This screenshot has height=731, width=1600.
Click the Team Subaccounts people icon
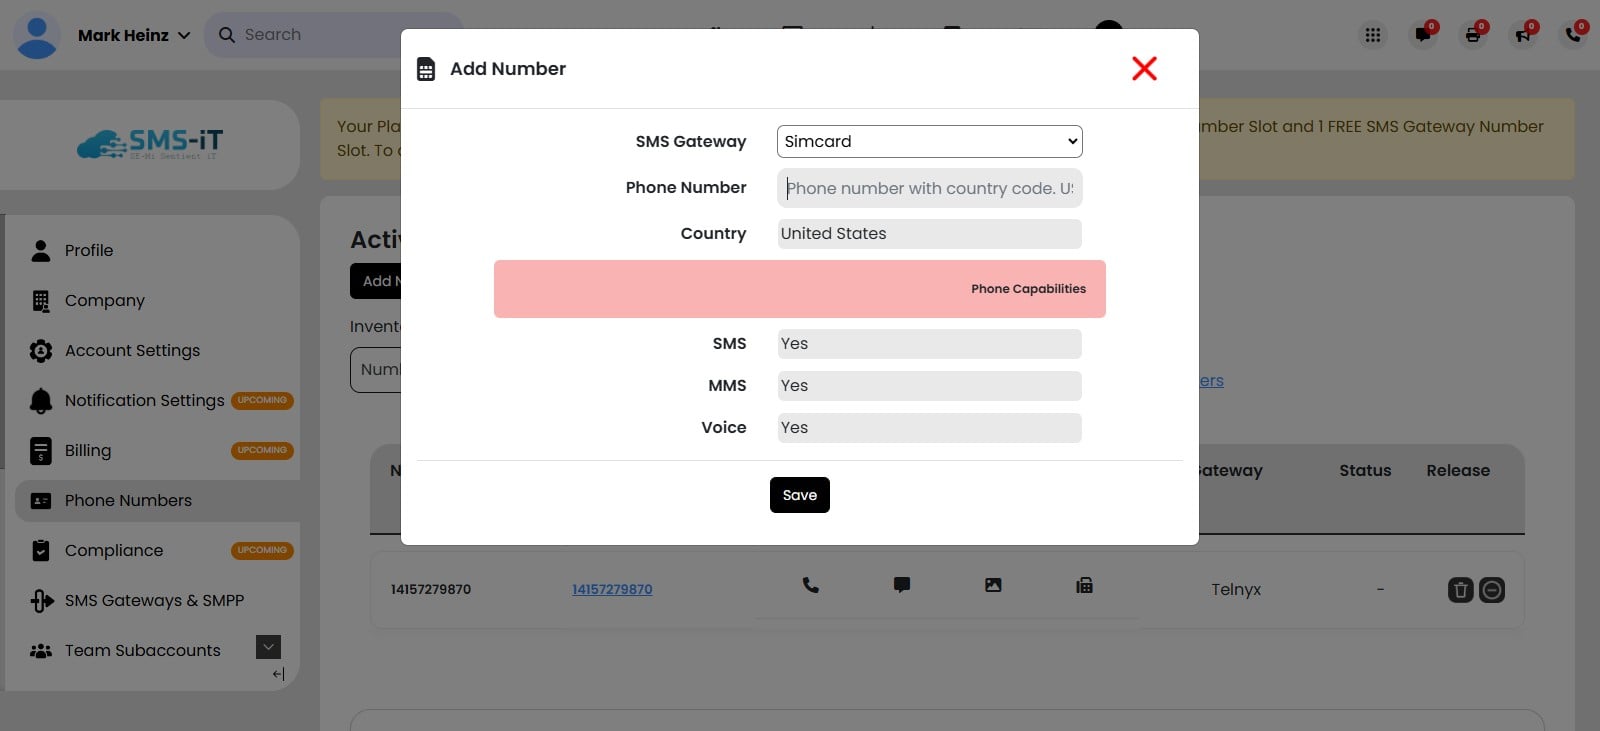click(41, 651)
